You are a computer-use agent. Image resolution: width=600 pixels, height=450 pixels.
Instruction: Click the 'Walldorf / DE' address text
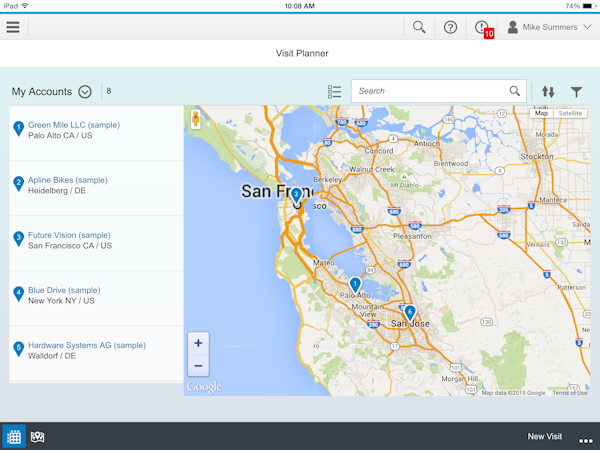coord(52,356)
